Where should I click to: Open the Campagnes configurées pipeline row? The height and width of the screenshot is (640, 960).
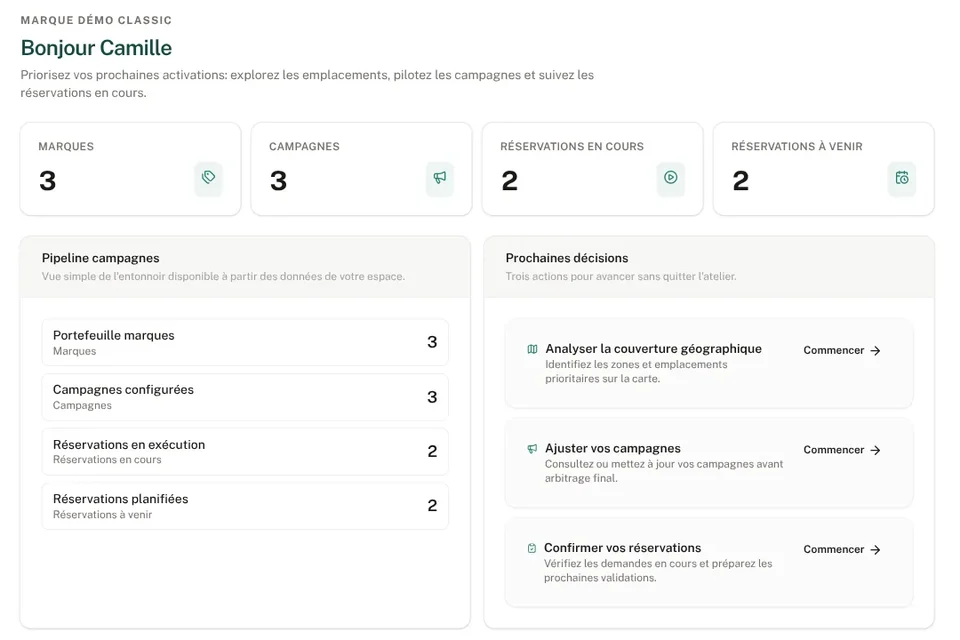coord(245,397)
